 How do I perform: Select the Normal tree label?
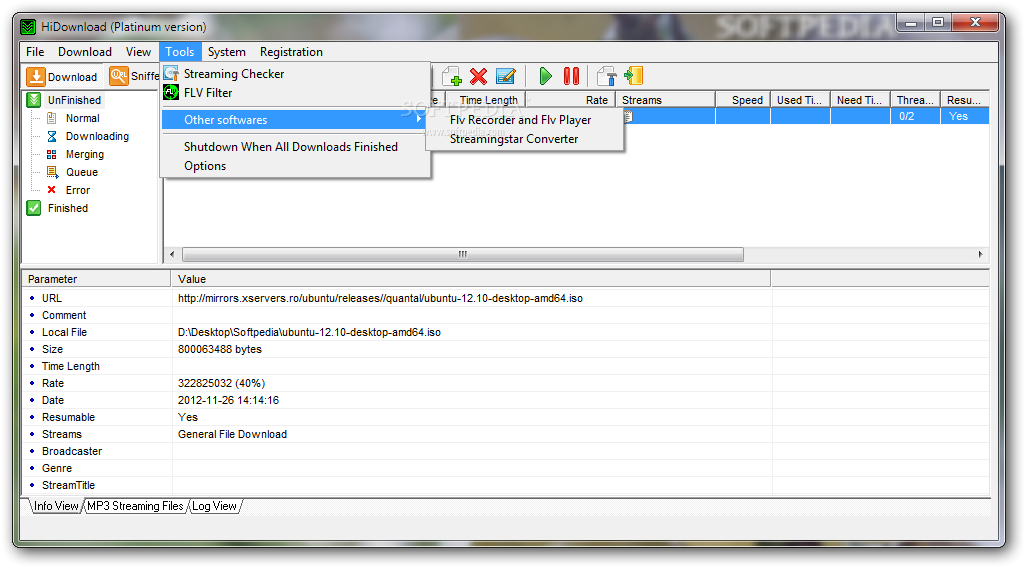82,118
